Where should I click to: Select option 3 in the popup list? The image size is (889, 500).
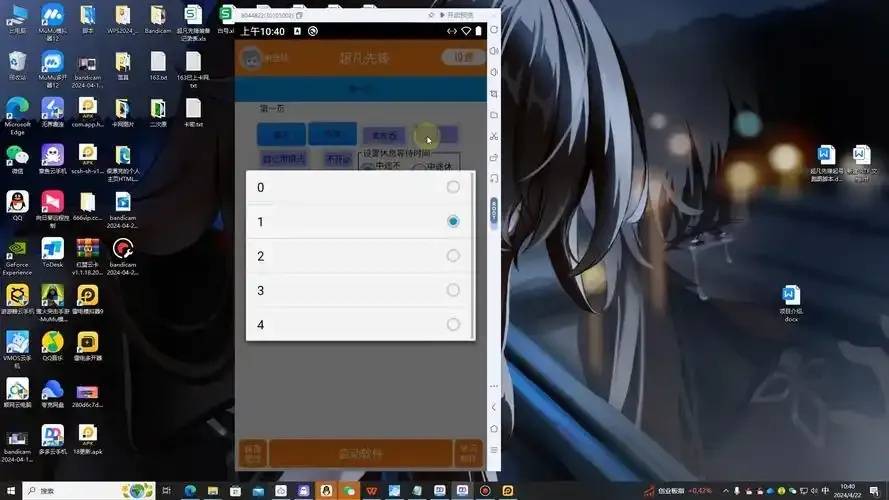click(361, 290)
